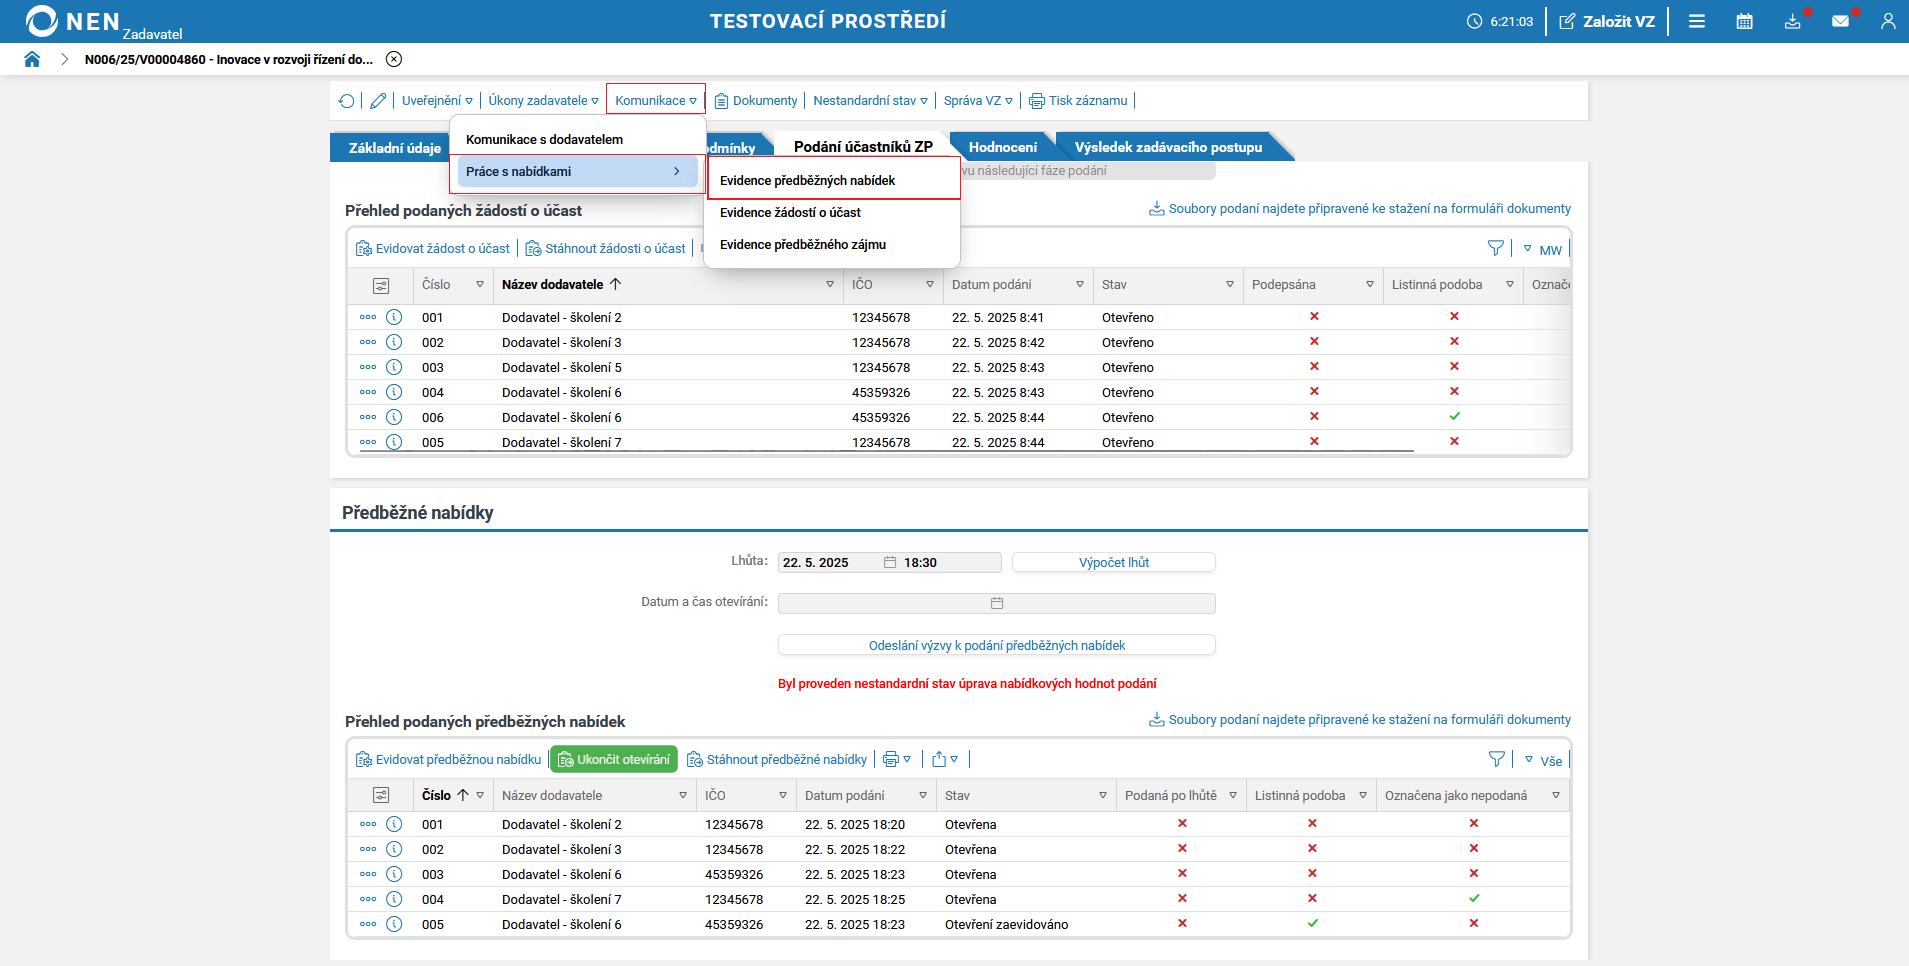Click the Výpočet lhůt button
This screenshot has width=1909, height=966.
[x=1113, y=563]
